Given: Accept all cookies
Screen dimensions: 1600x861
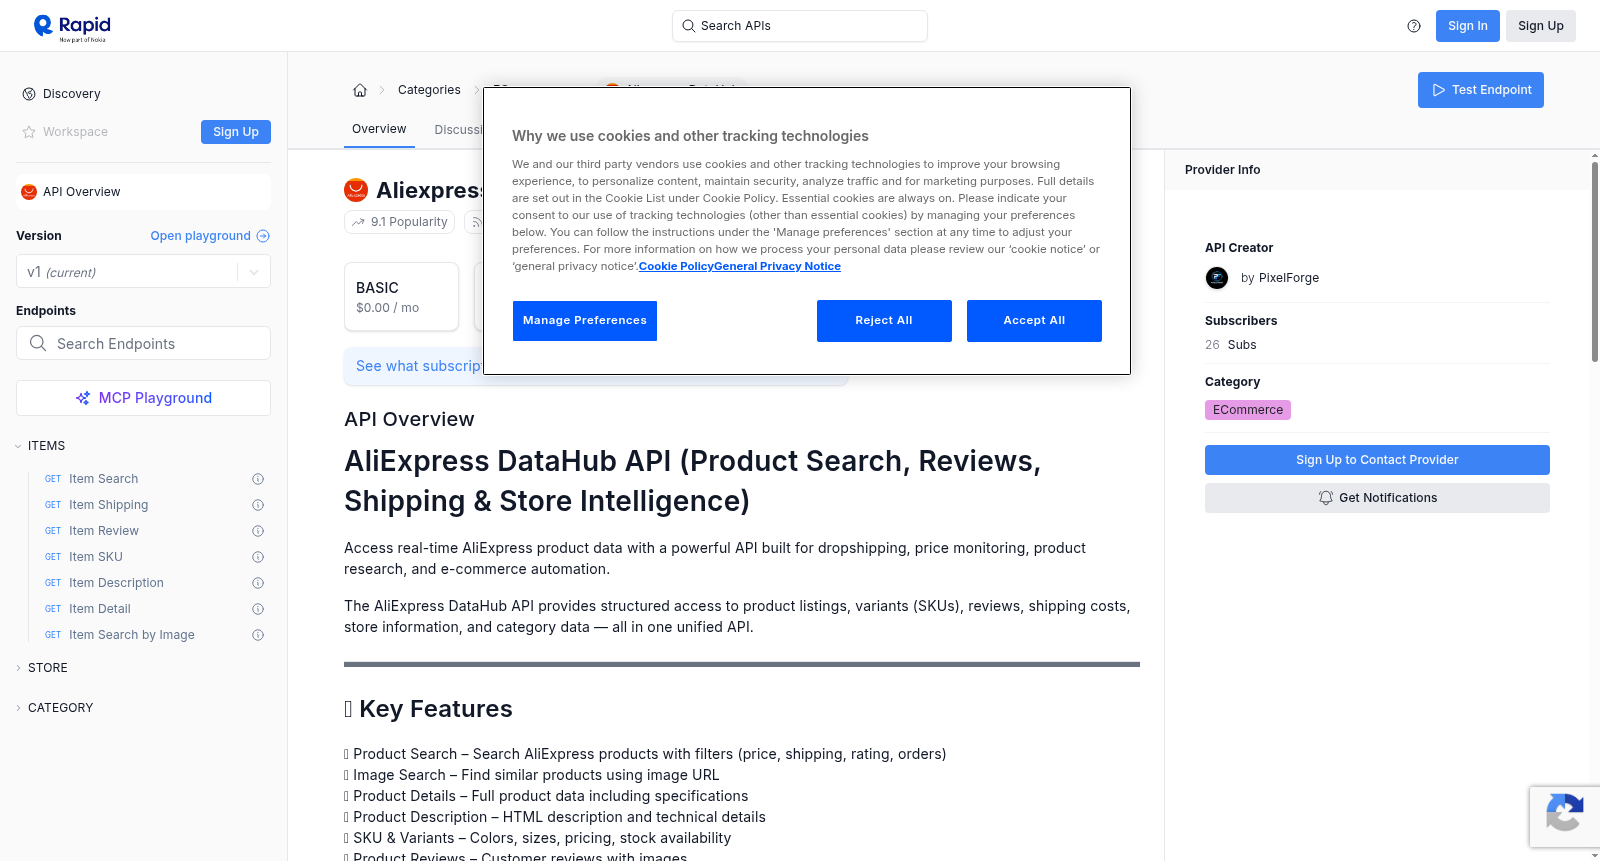Looking at the screenshot, I should [x=1034, y=321].
